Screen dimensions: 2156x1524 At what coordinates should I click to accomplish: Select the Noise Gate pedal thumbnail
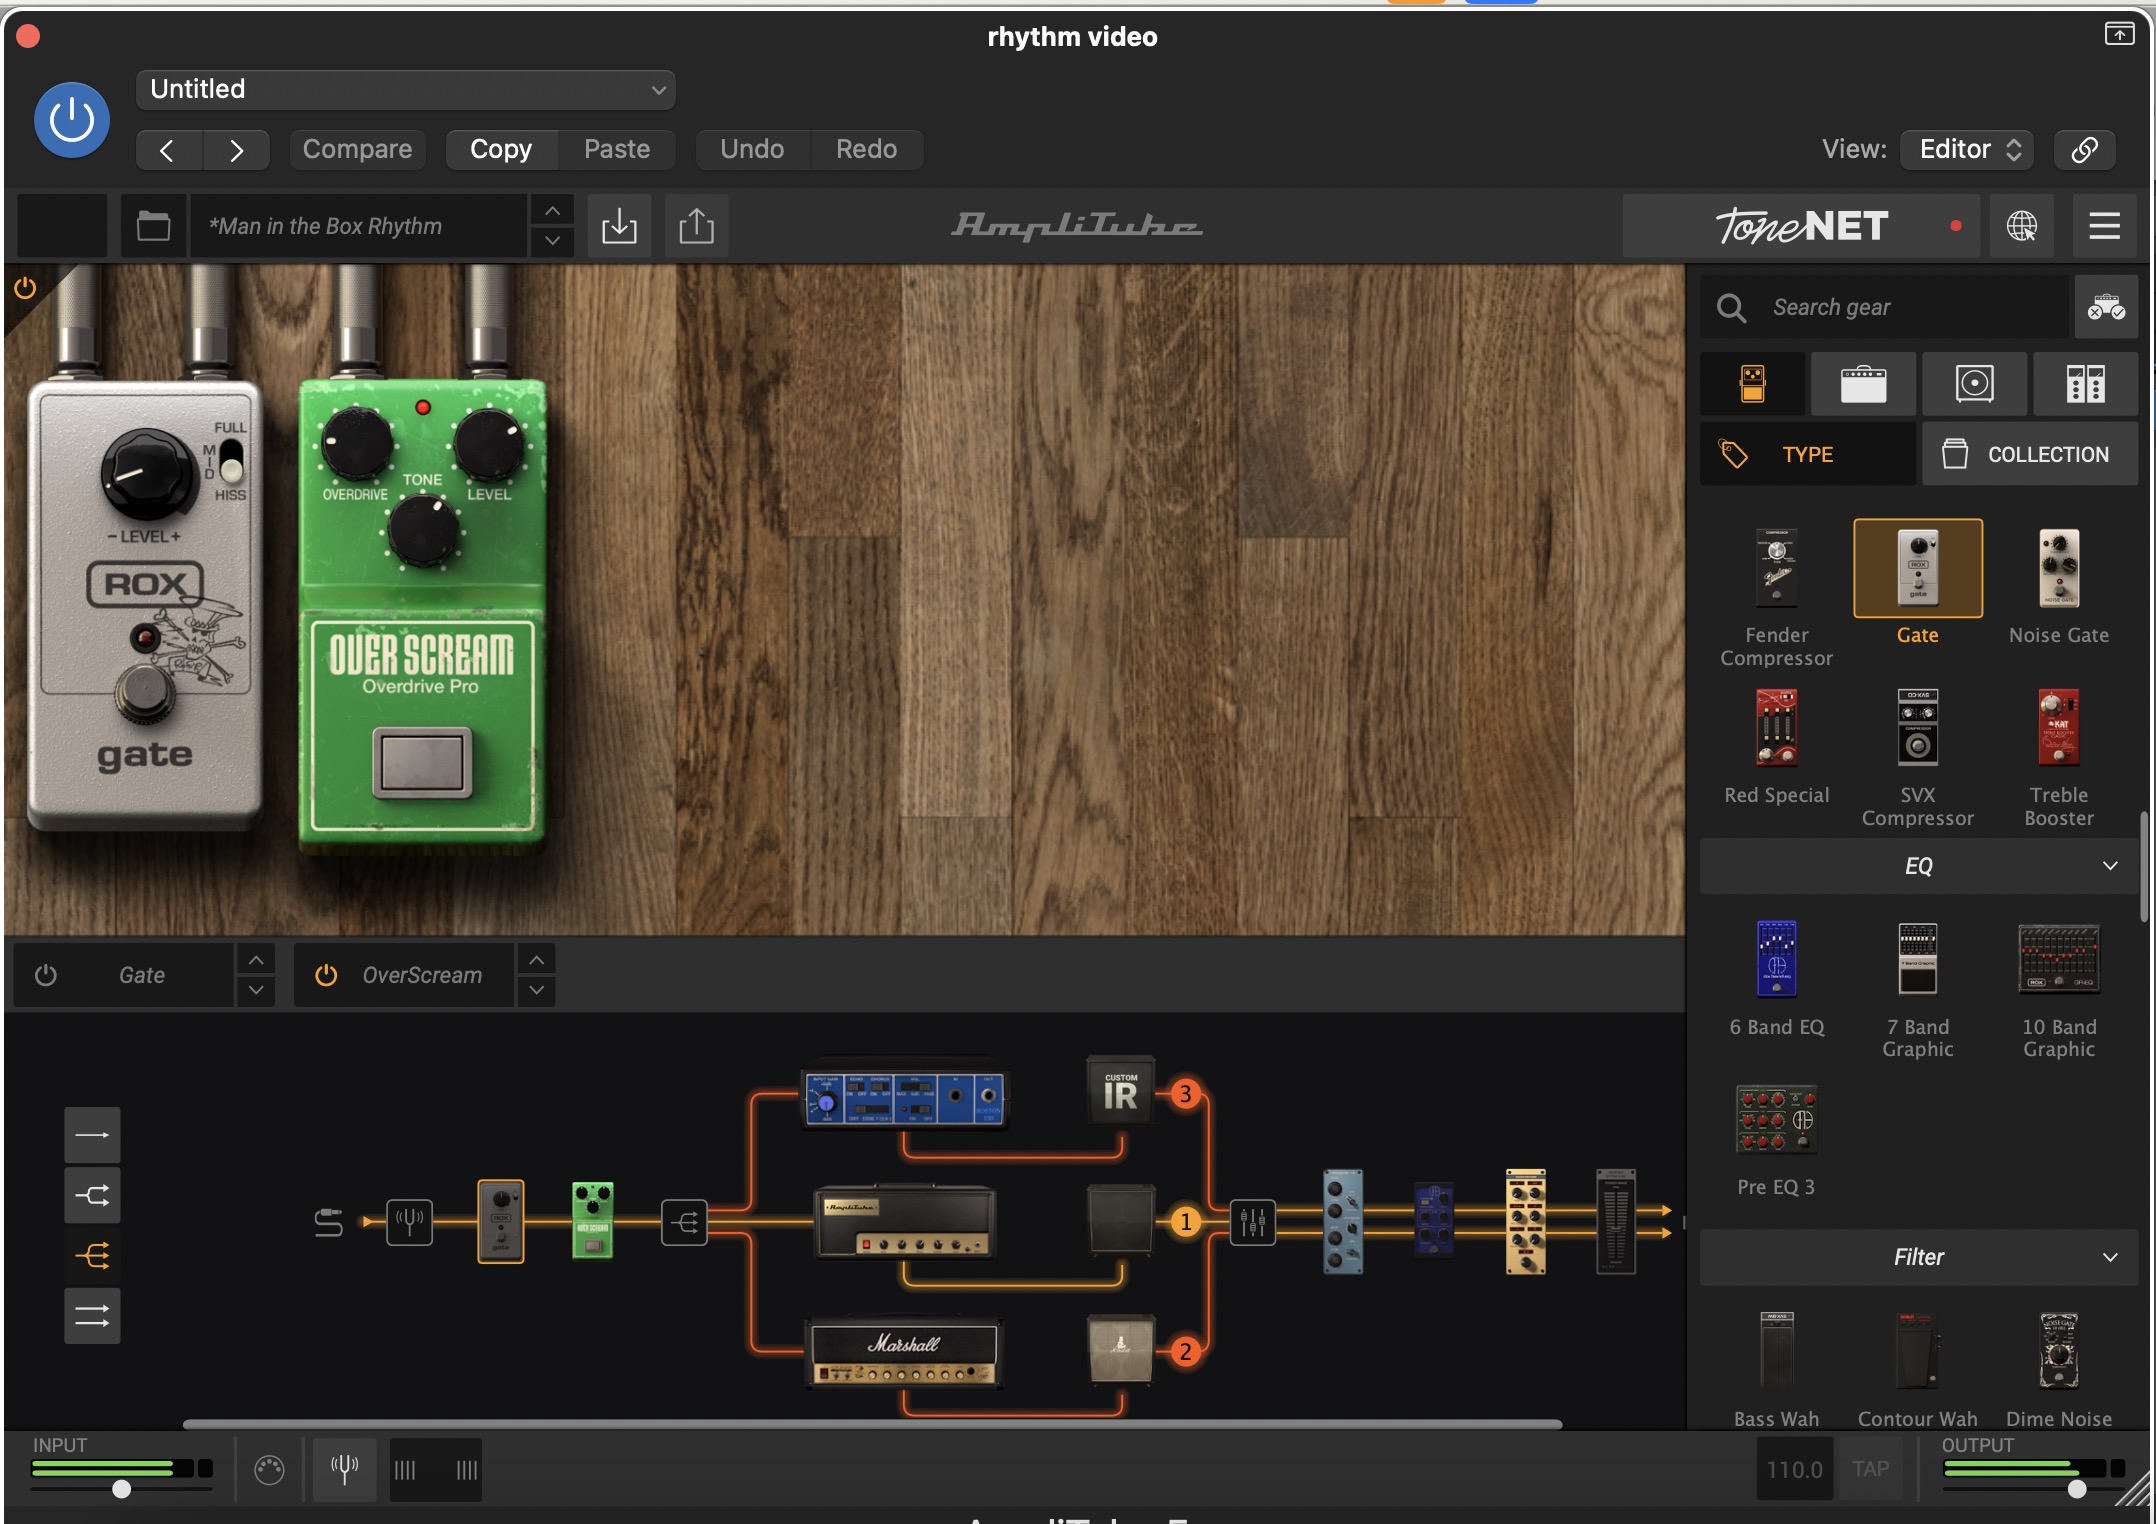pyautogui.click(x=2059, y=568)
